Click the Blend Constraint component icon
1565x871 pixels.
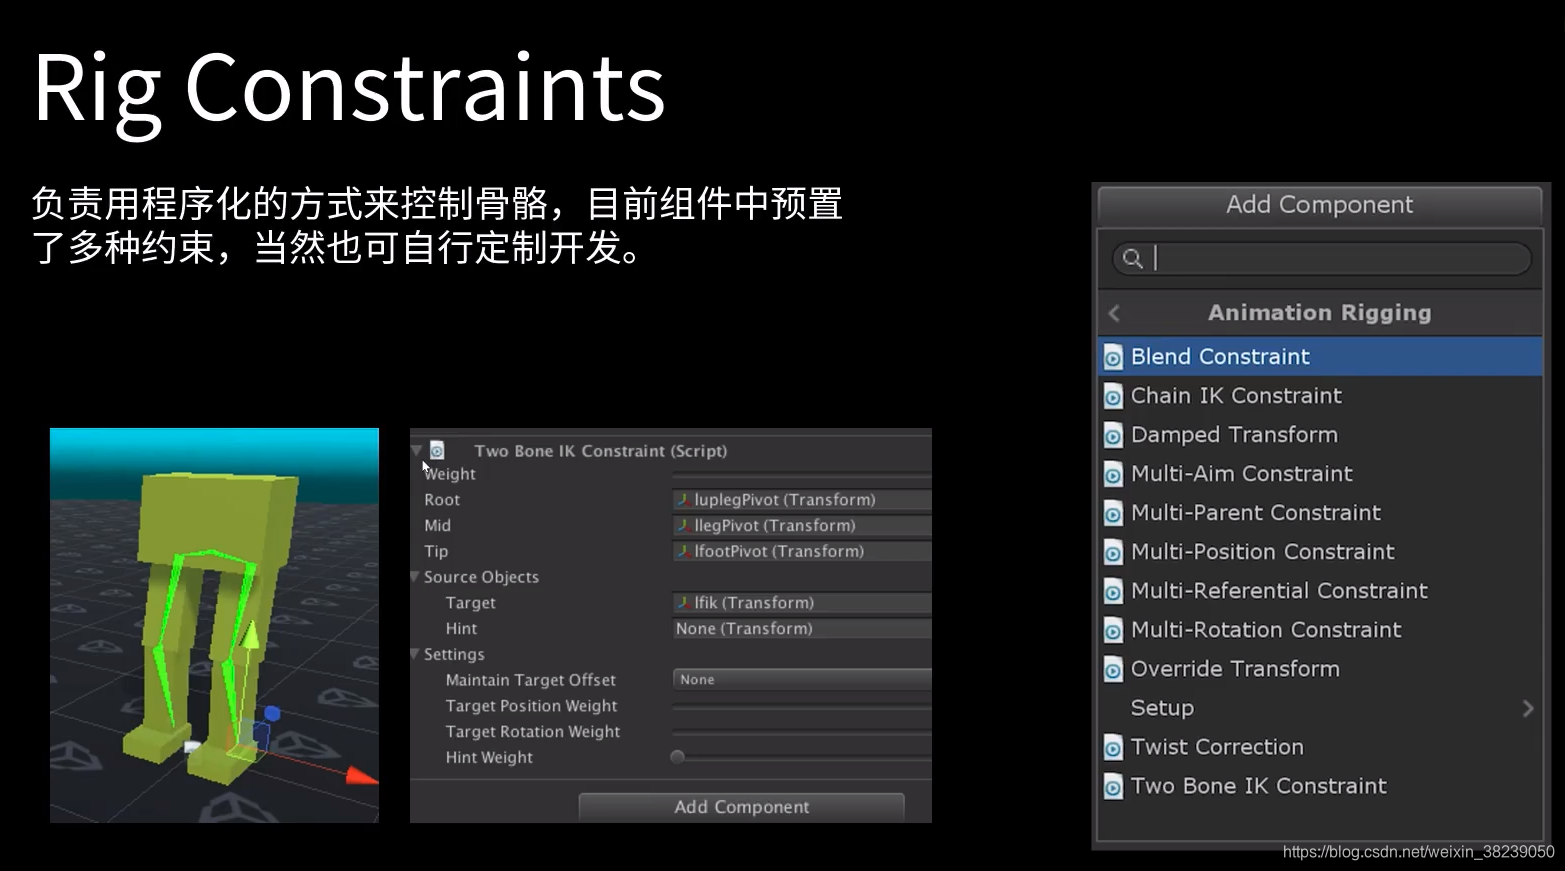[1112, 357]
